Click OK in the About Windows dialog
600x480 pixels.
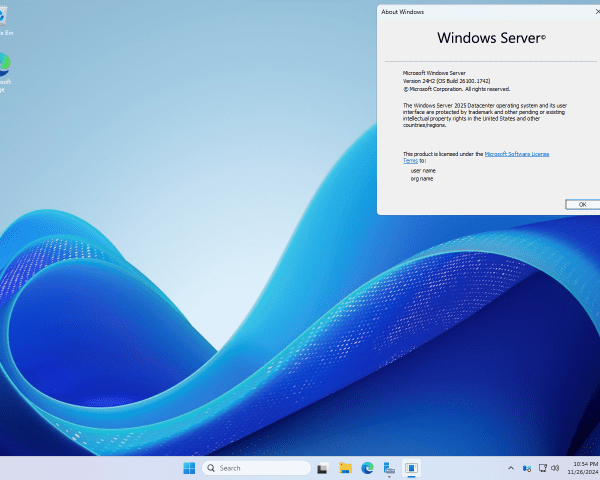582,204
